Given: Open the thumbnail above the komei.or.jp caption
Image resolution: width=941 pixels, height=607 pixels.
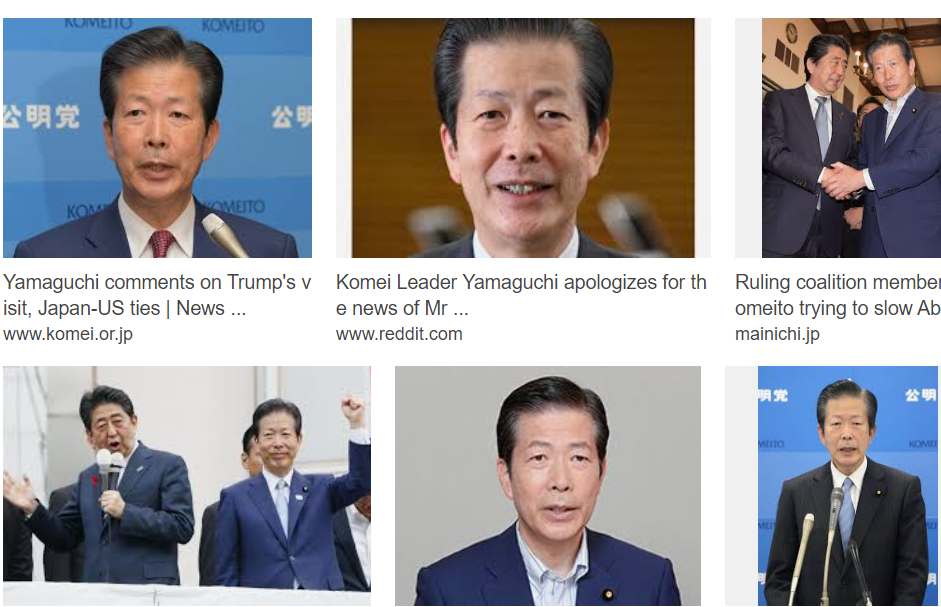Looking at the screenshot, I should click(x=157, y=137).
